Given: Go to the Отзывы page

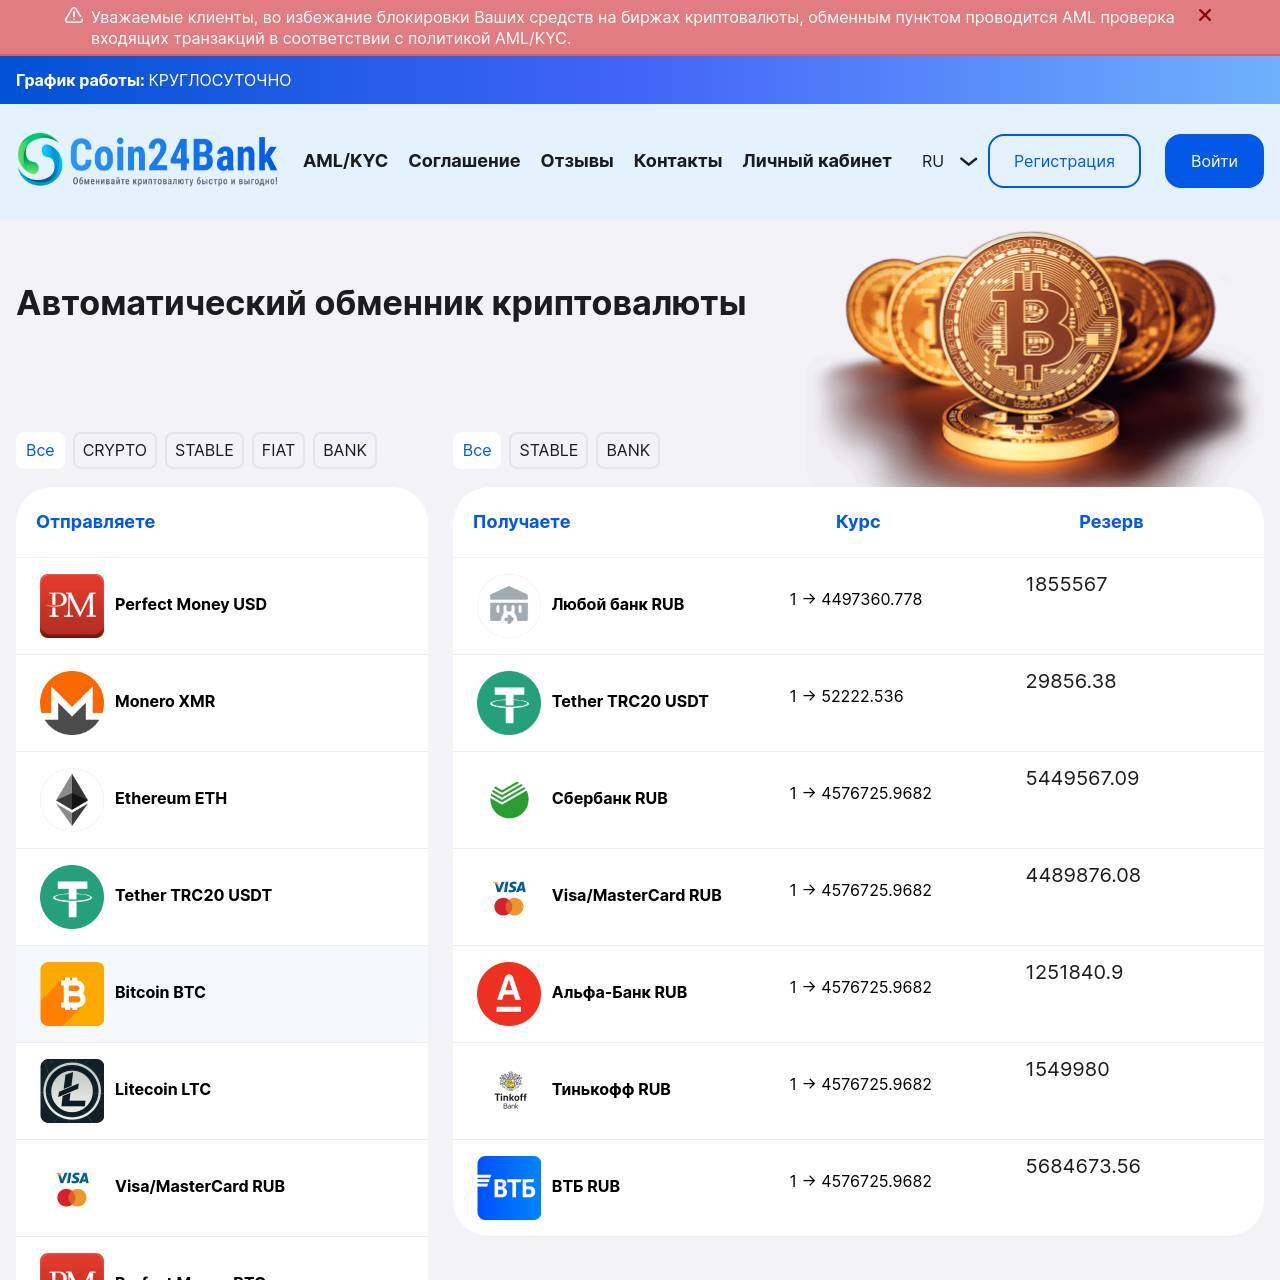Looking at the screenshot, I should [x=577, y=161].
